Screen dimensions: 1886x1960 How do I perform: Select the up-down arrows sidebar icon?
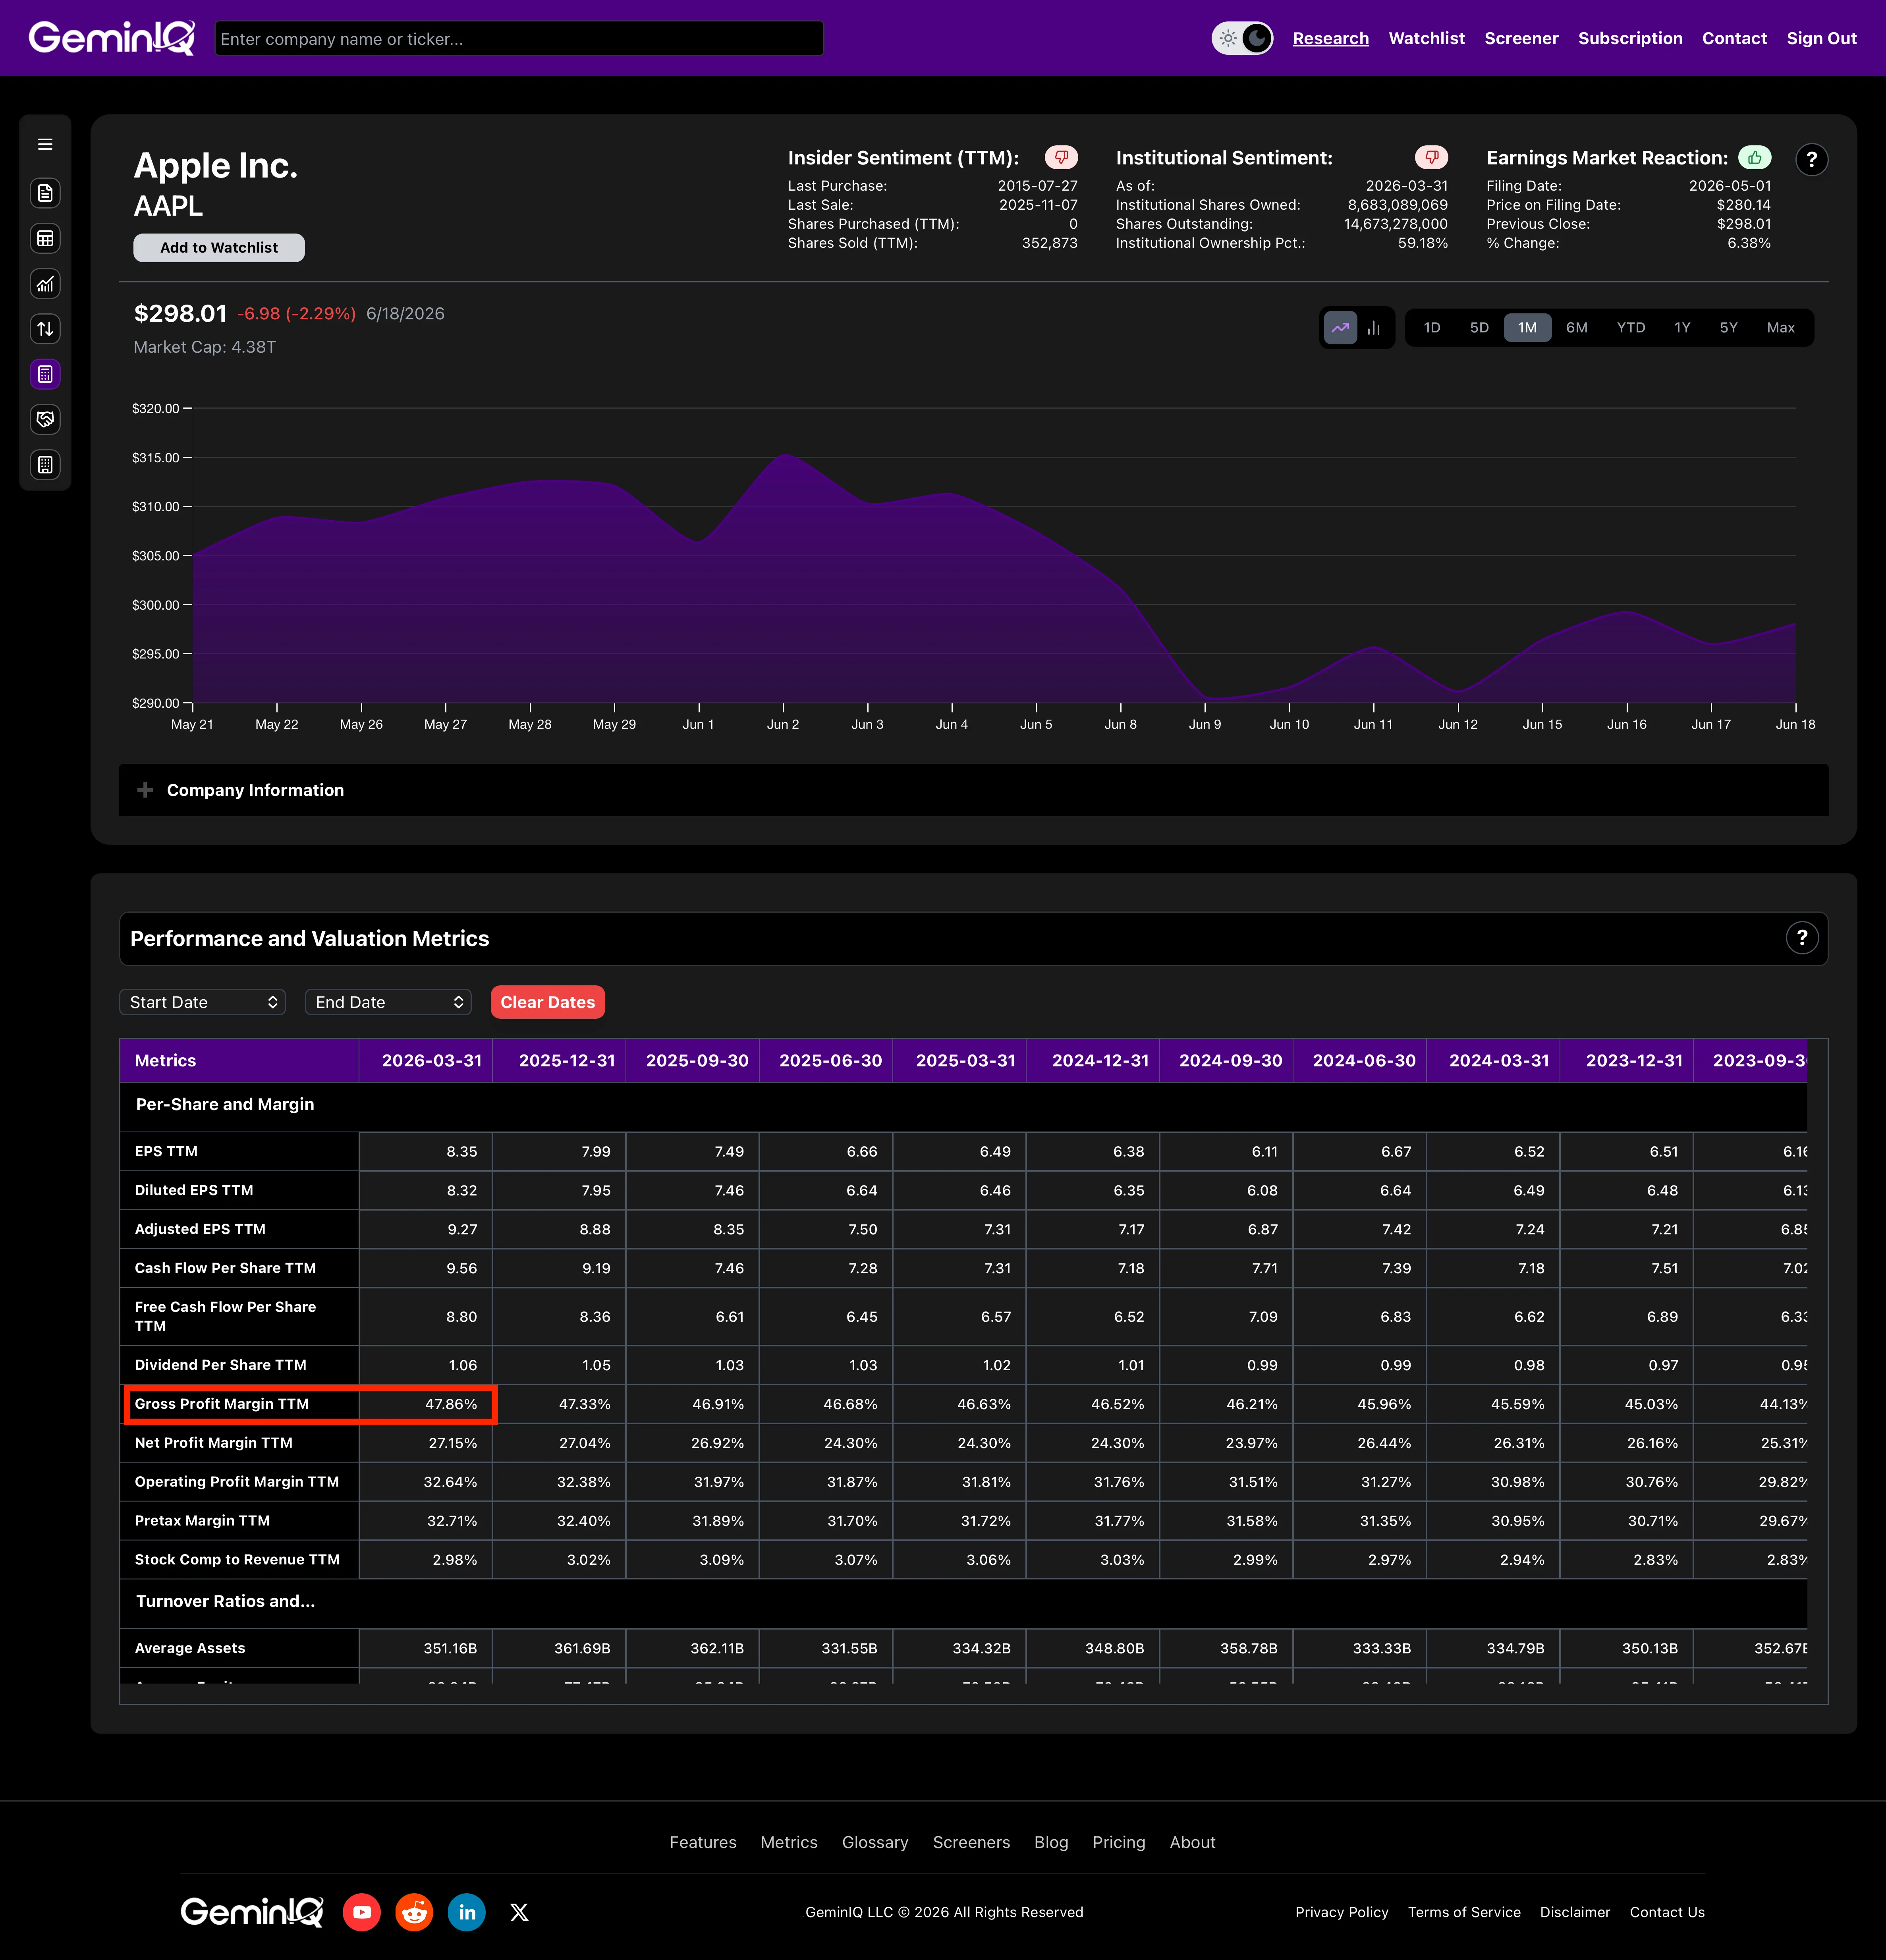pyautogui.click(x=45, y=329)
